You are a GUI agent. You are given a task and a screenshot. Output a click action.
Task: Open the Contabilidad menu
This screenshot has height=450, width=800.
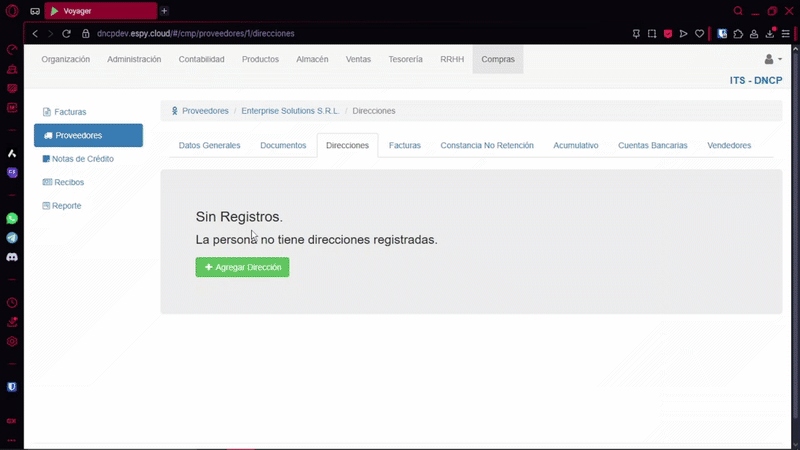pos(202,59)
